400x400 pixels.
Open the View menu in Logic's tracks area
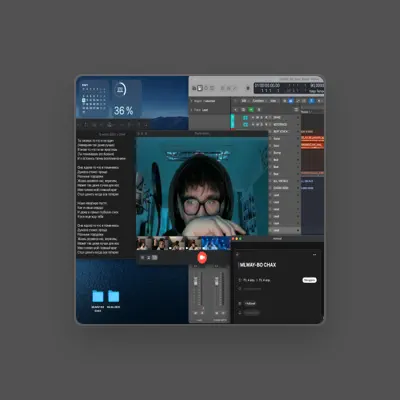coord(274,101)
